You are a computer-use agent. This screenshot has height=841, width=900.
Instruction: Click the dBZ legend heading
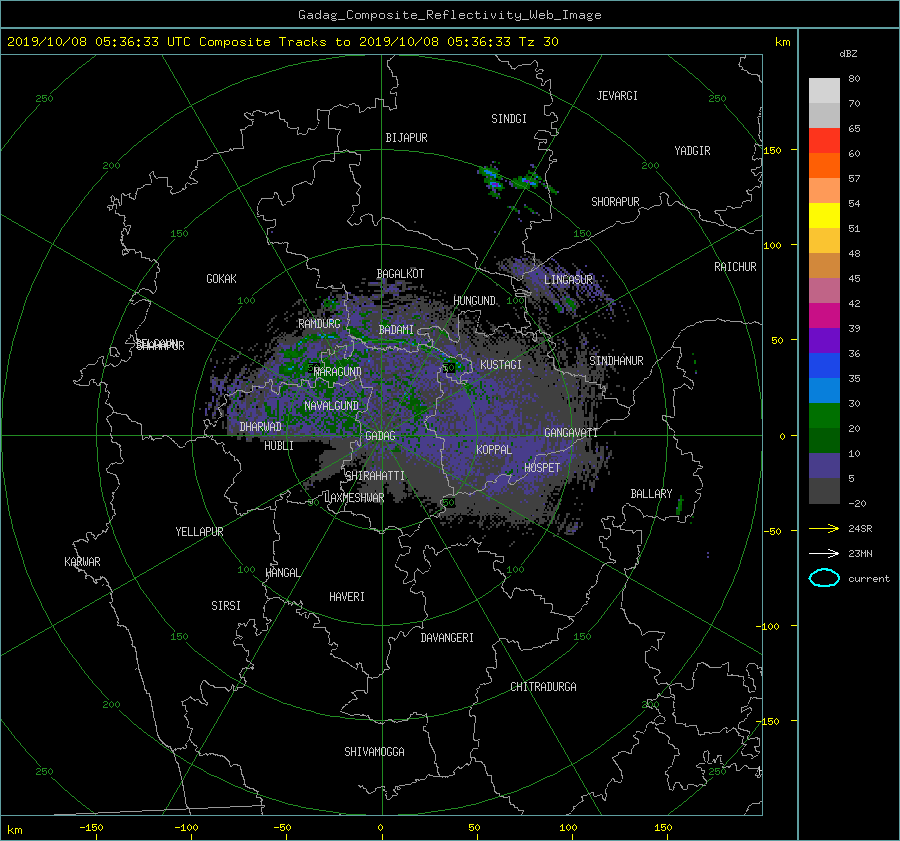point(848,54)
